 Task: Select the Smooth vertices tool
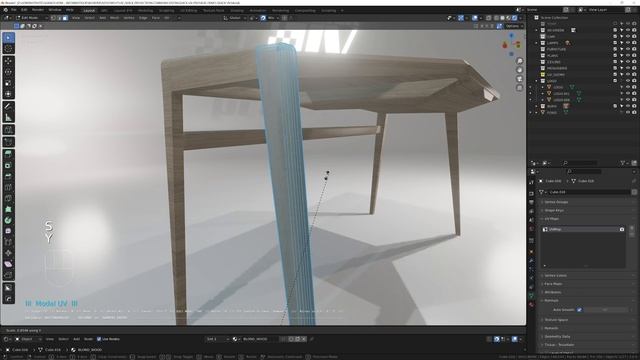tap(9, 231)
